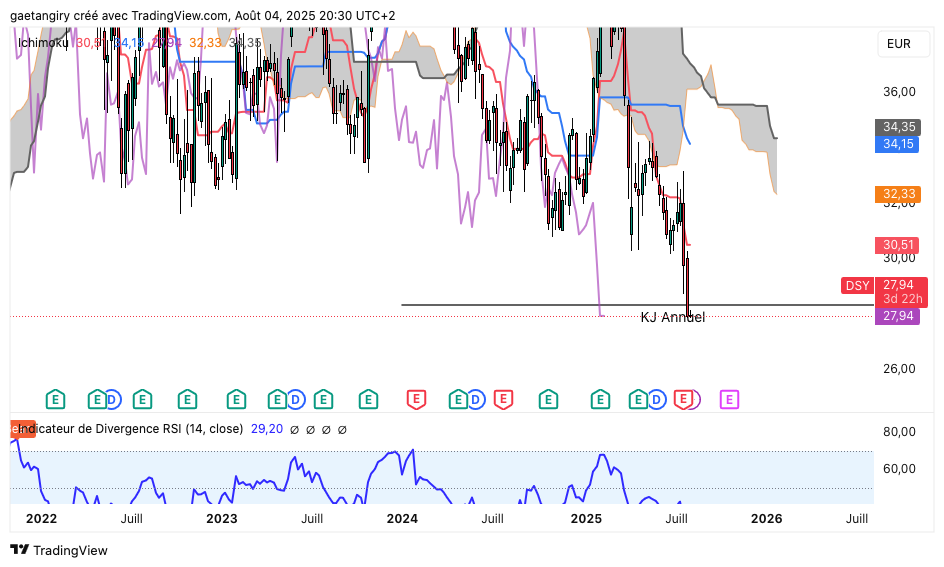Viewport: 944px width, 567px height.
Task: Open the red E earnings marker in early 2024
Action: tap(417, 399)
